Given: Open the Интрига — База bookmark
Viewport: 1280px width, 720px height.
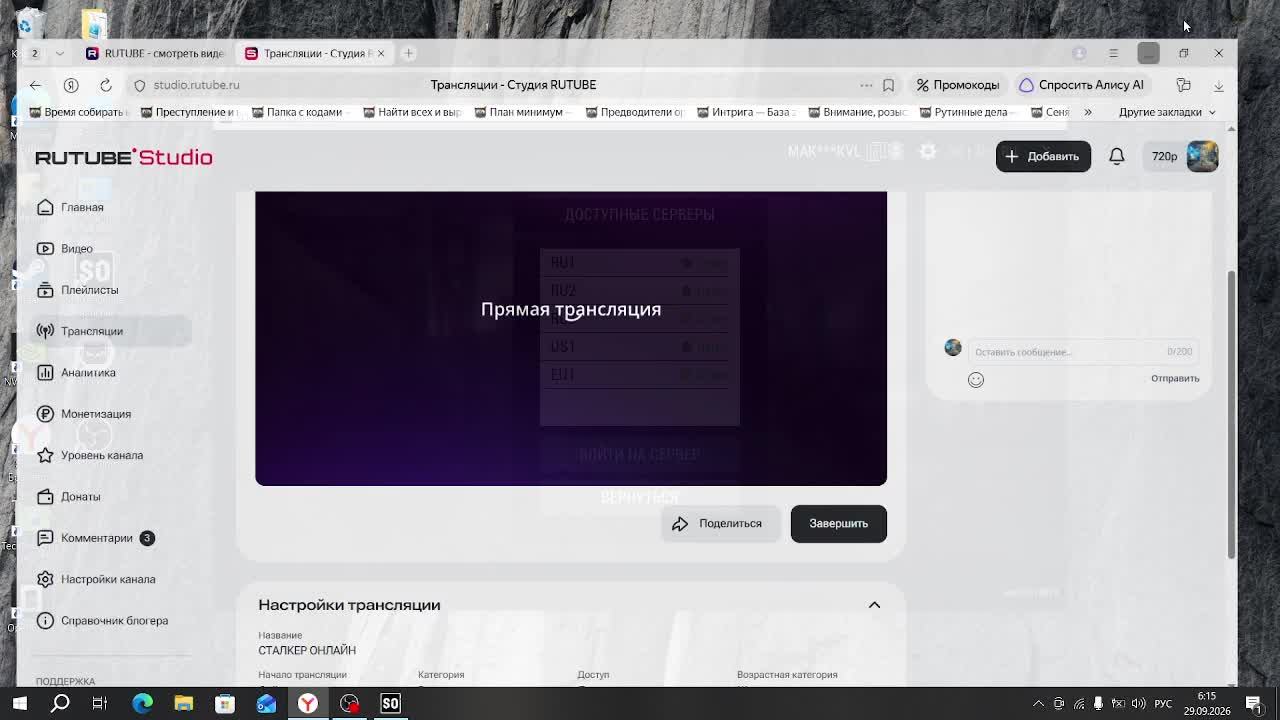Looking at the screenshot, I should click(x=747, y=112).
